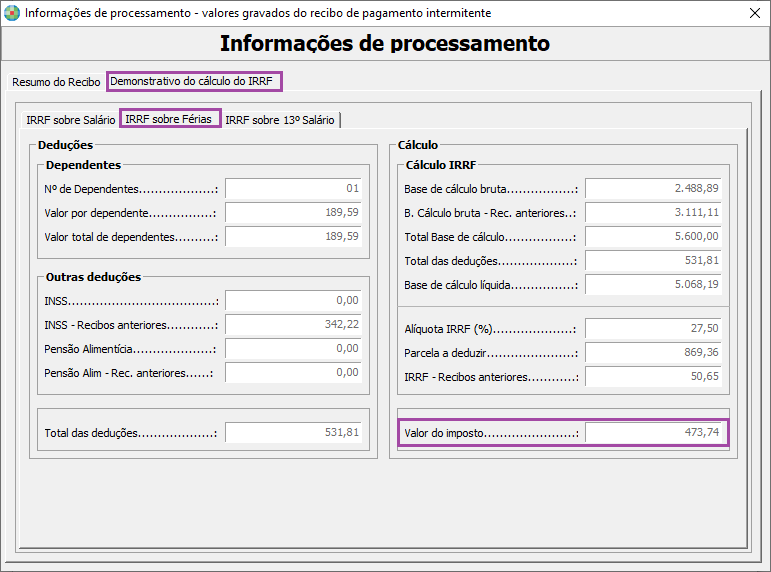Viewport: 771px width, 572px height.
Task: Click the Valor total de dependentes field
Action: (294, 237)
